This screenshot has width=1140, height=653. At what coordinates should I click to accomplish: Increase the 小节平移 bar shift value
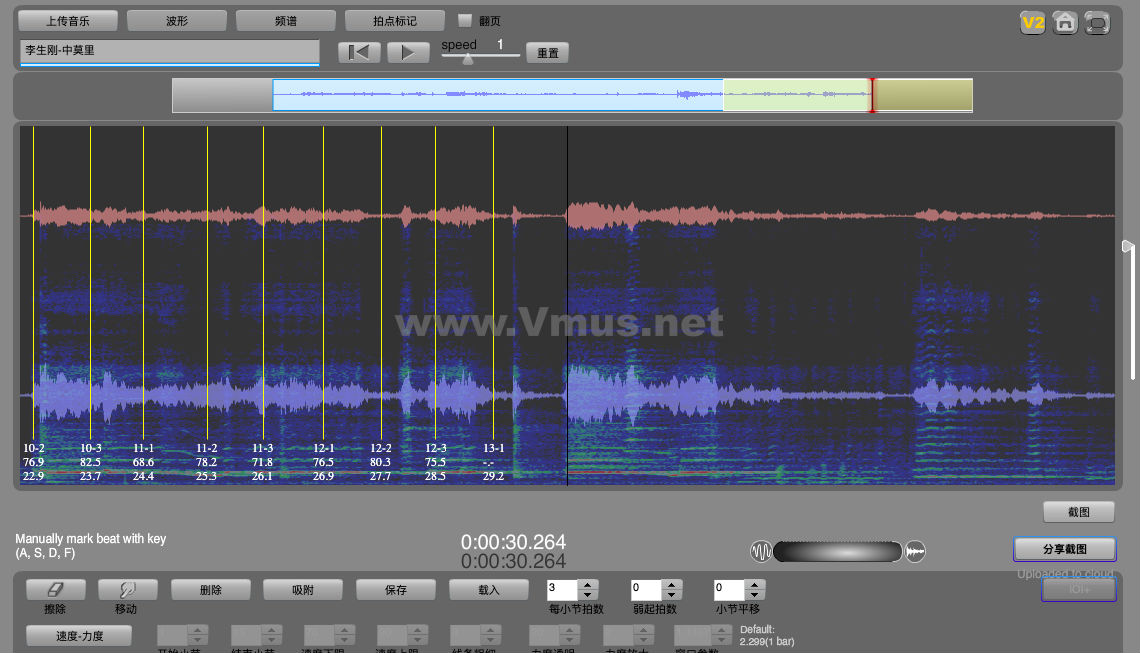(755, 584)
